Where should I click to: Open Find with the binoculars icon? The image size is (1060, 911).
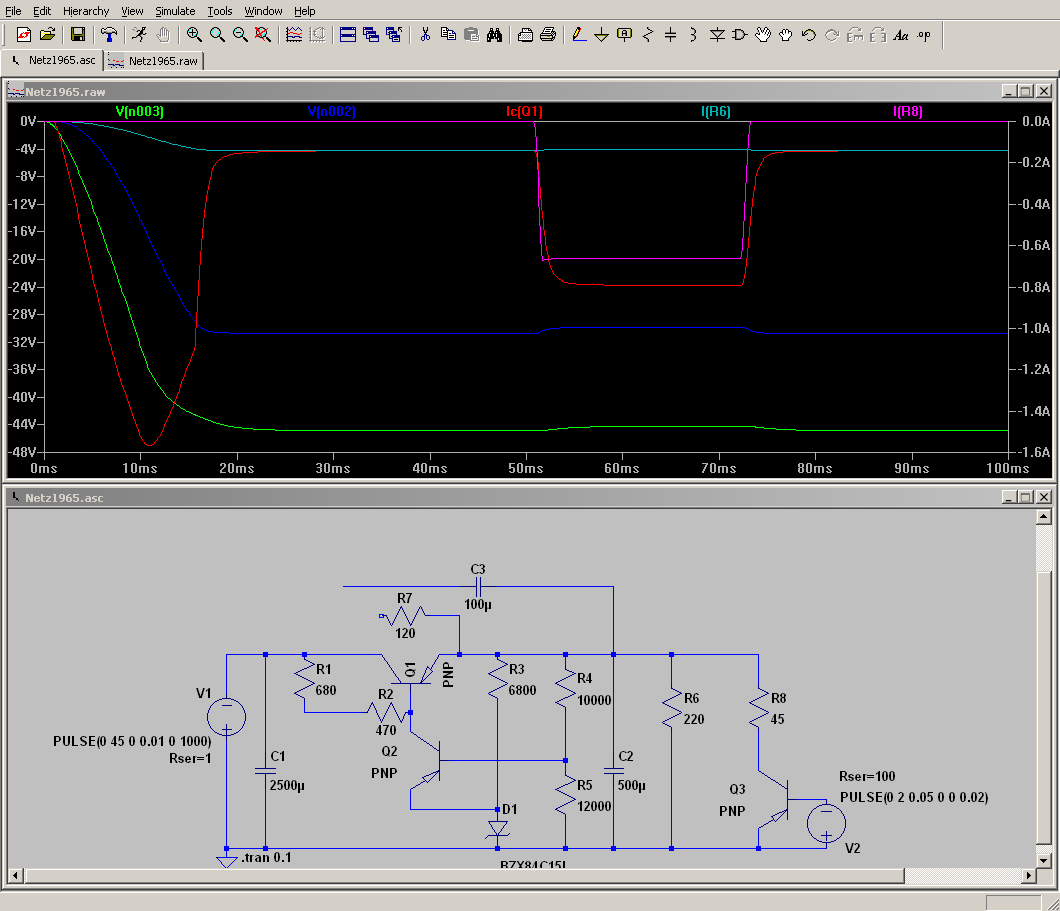[x=494, y=34]
